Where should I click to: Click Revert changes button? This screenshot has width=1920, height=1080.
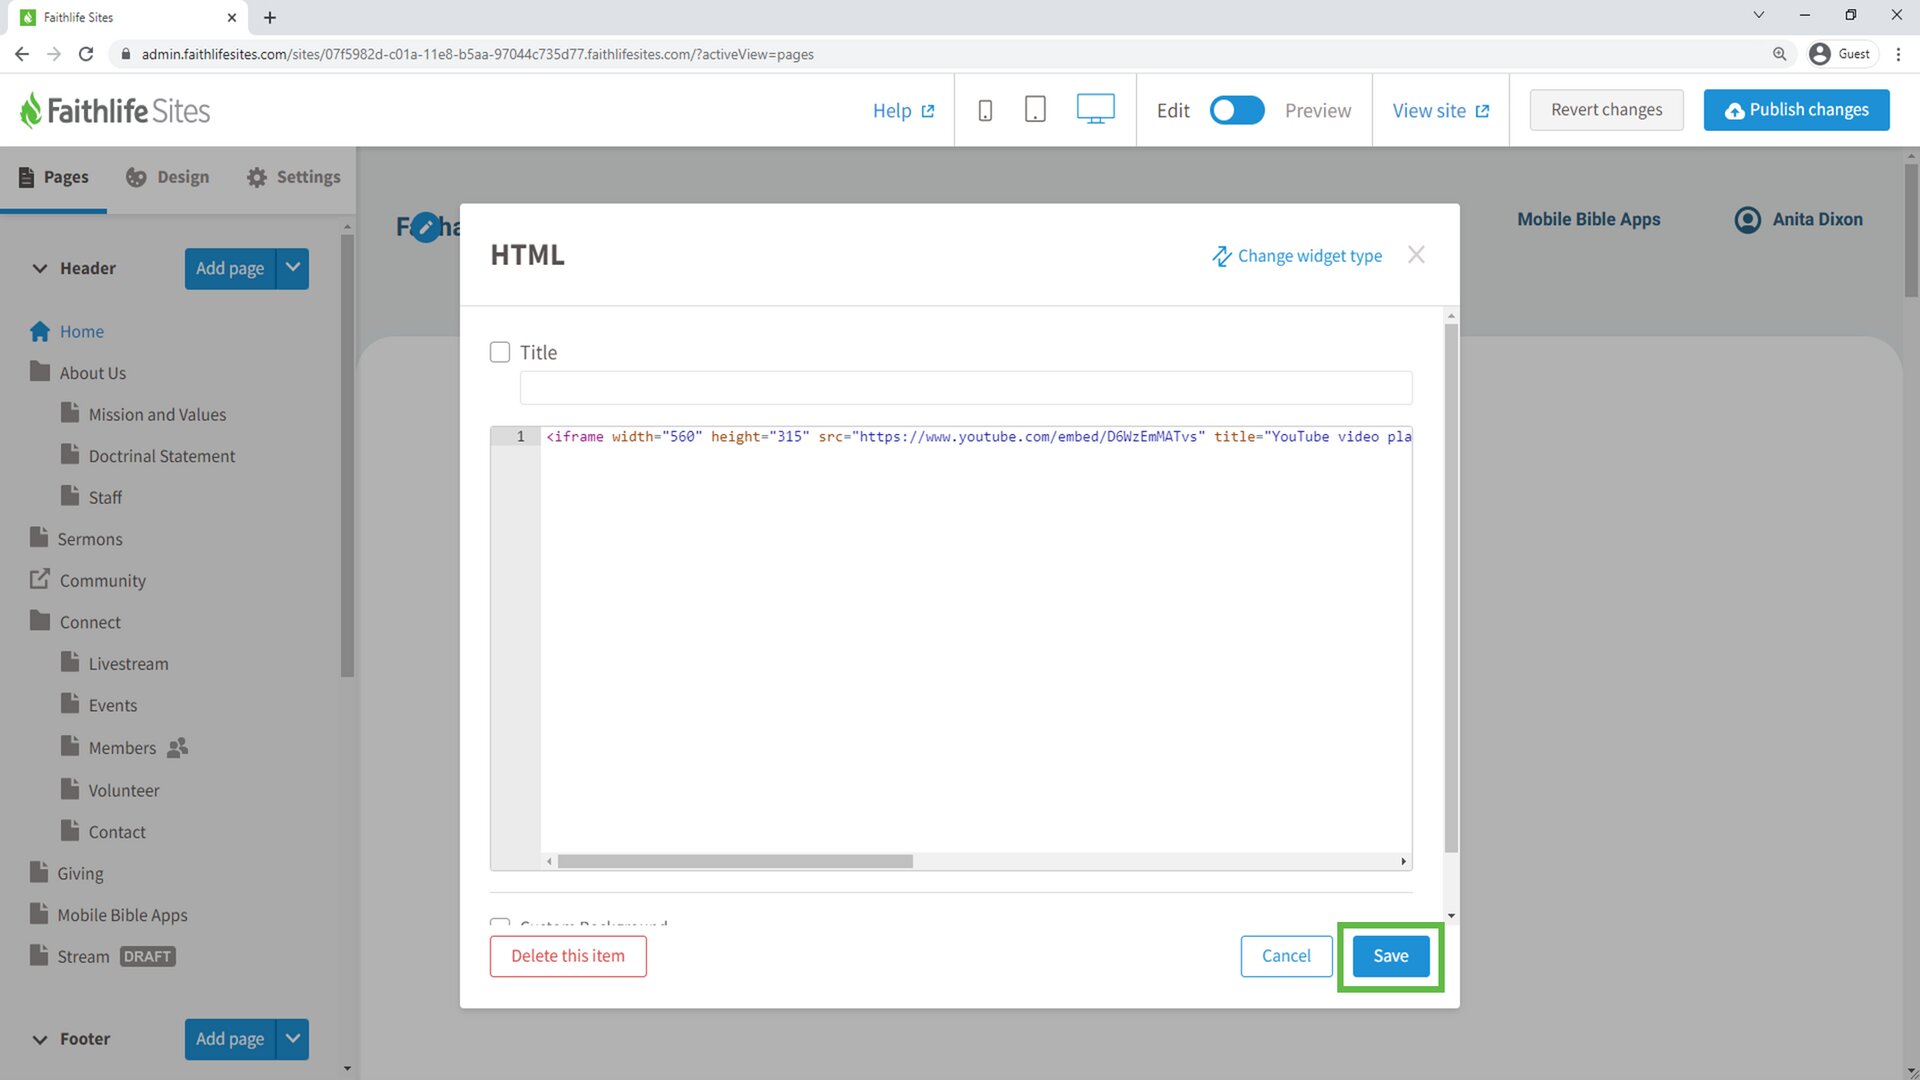coord(1606,110)
